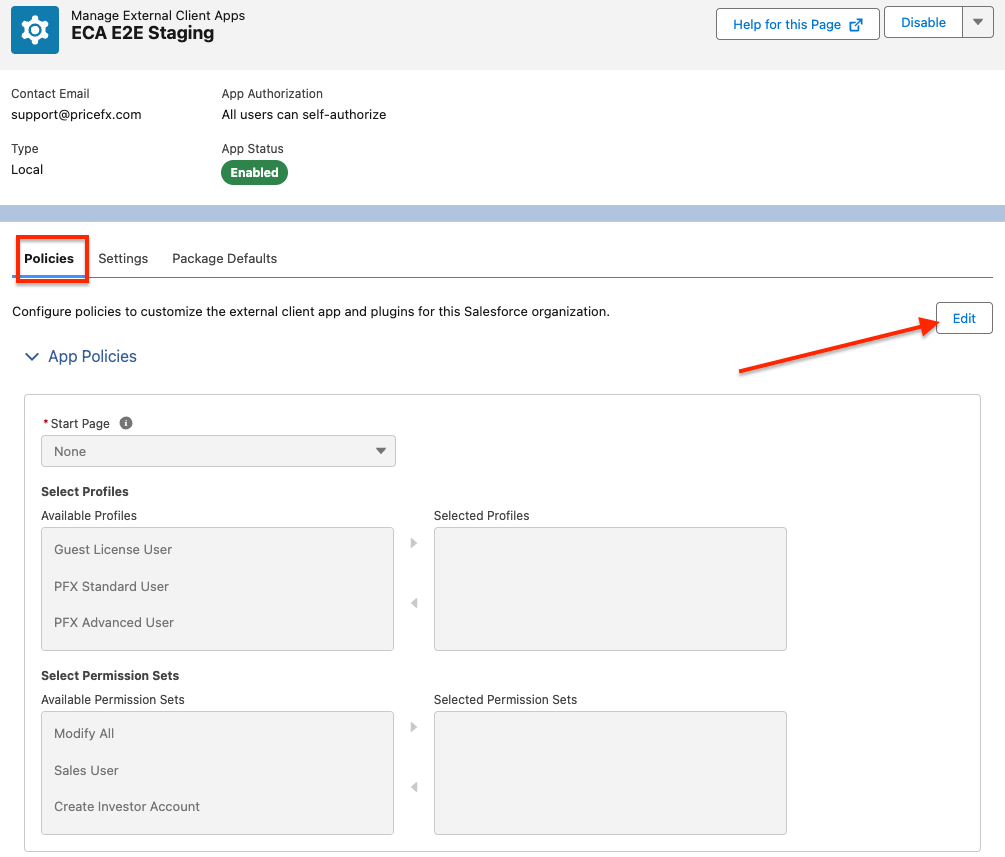The height and width of the screenshot is (857, 1005).
Task: Click the Start Page info icon
Action: click(x=126, y=423)
